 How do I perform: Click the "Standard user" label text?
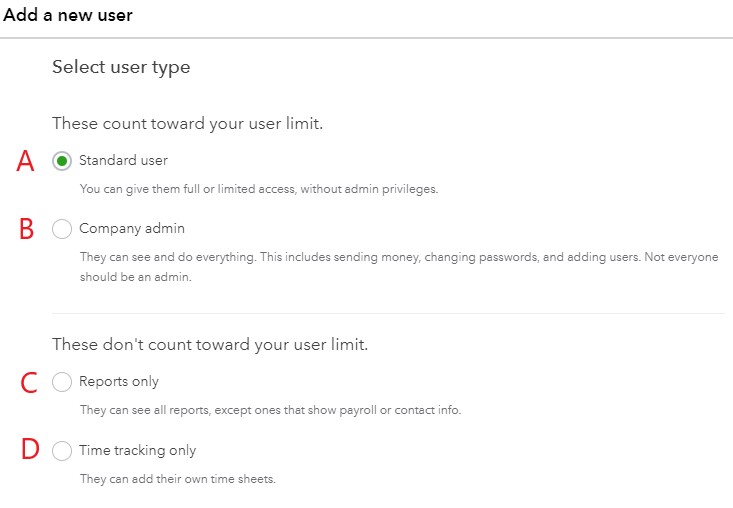[123, 160]
